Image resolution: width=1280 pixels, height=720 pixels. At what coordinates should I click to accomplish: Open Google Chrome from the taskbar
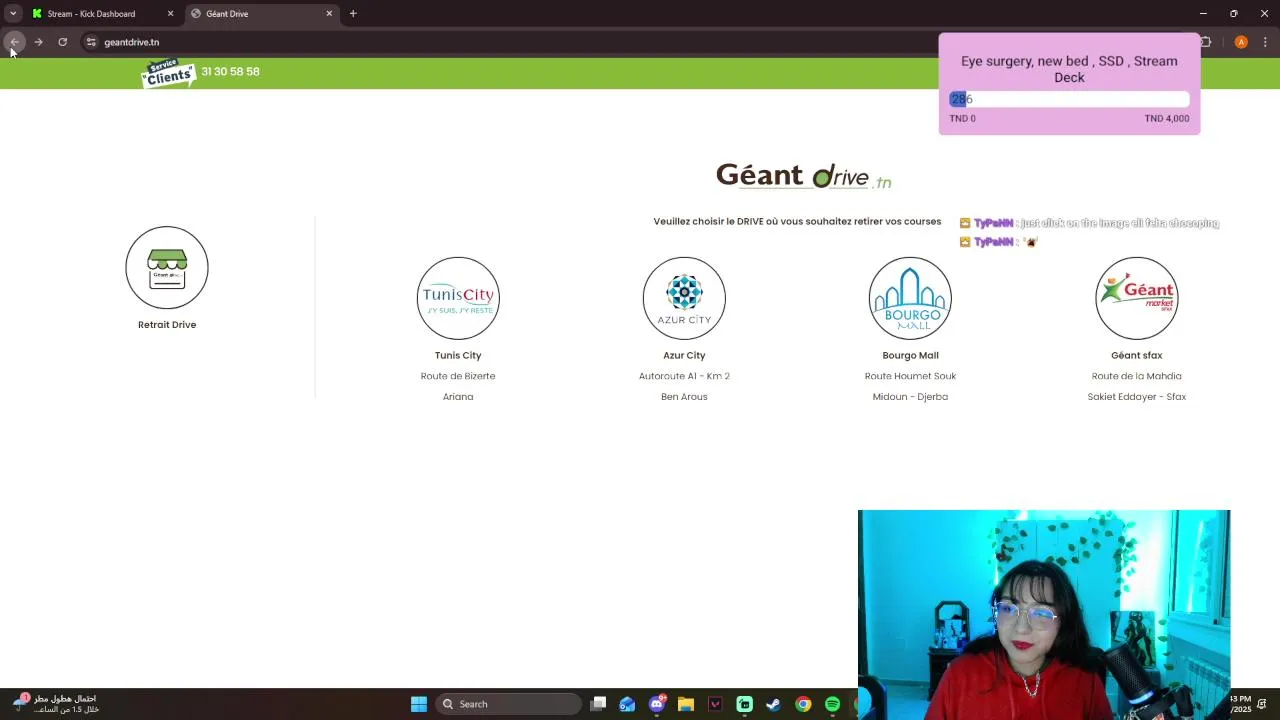803,704
